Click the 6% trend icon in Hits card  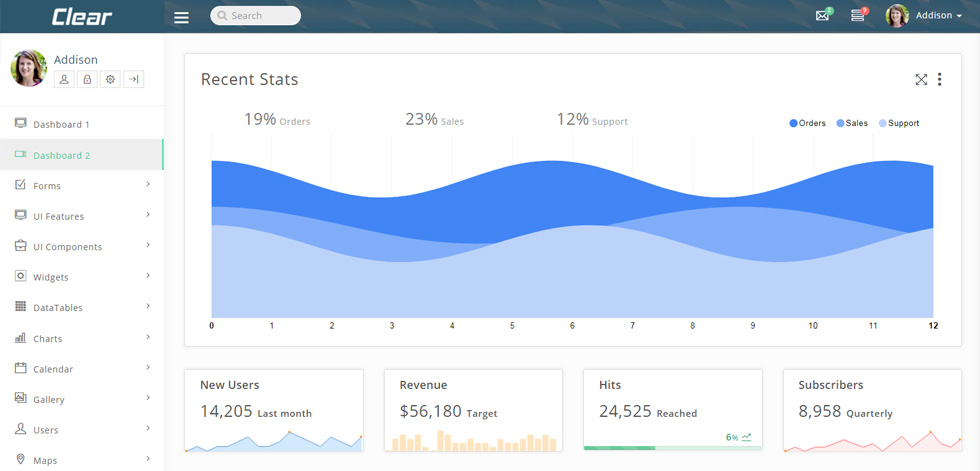tap(746, 437)
